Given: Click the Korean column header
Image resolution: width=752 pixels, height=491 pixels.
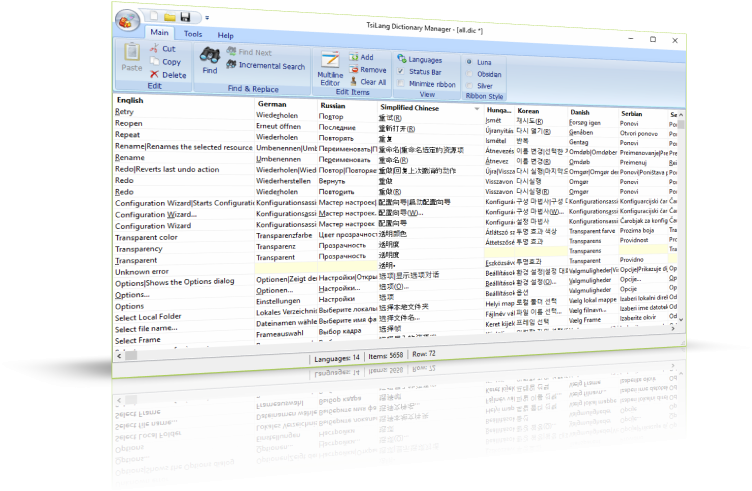Looking at the screenshot, I should [528, 111].
